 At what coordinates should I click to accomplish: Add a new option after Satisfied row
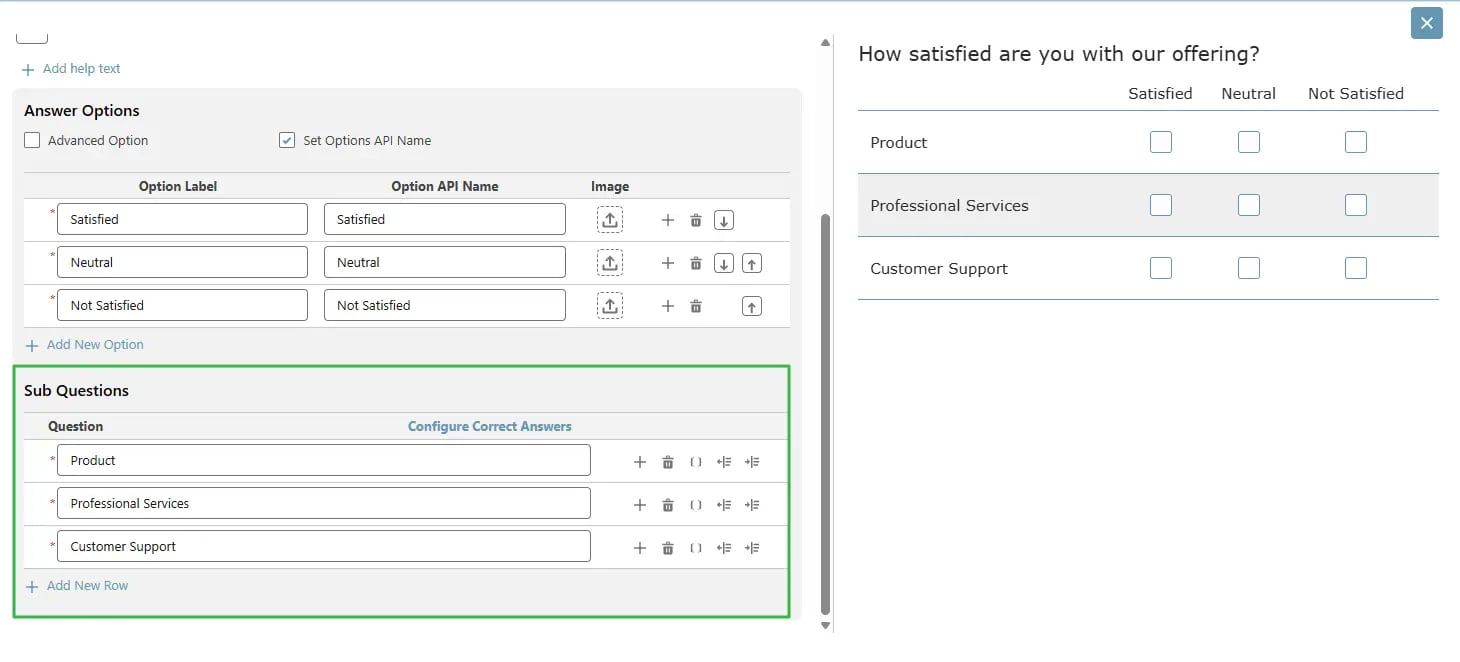pyautogui.click(x=668, y=220)
